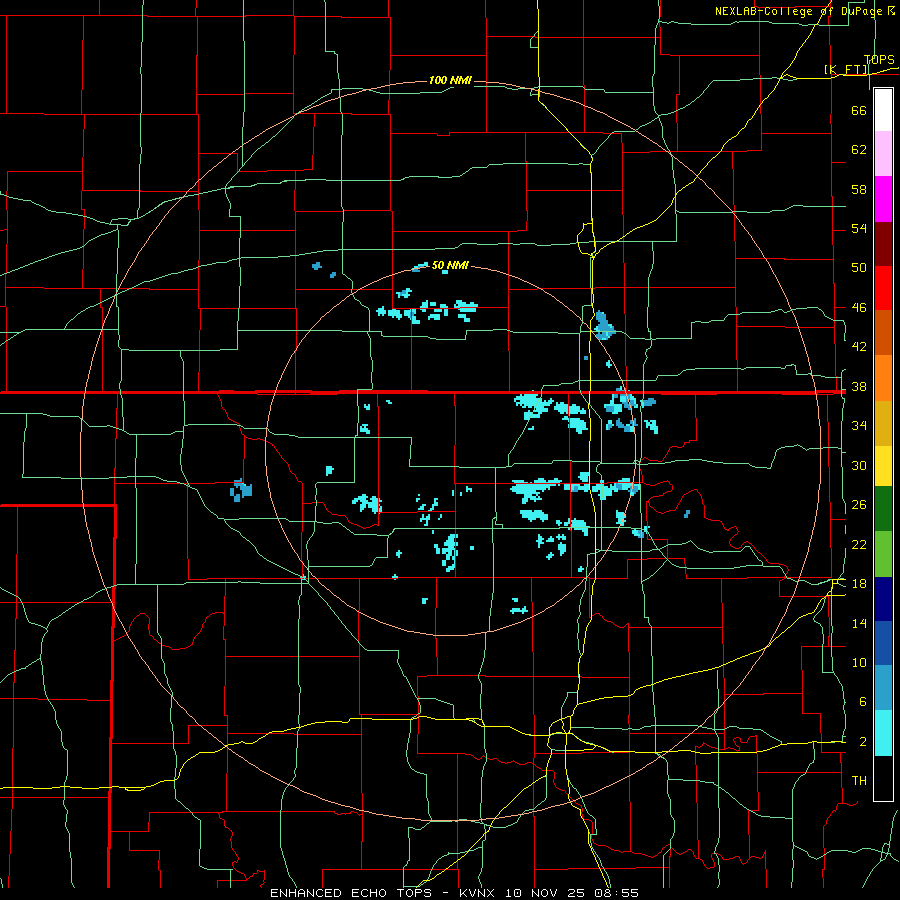This screenshot has height=900, width=900.
Task: Click the dark red legend swatch
Action: (883, 244)
